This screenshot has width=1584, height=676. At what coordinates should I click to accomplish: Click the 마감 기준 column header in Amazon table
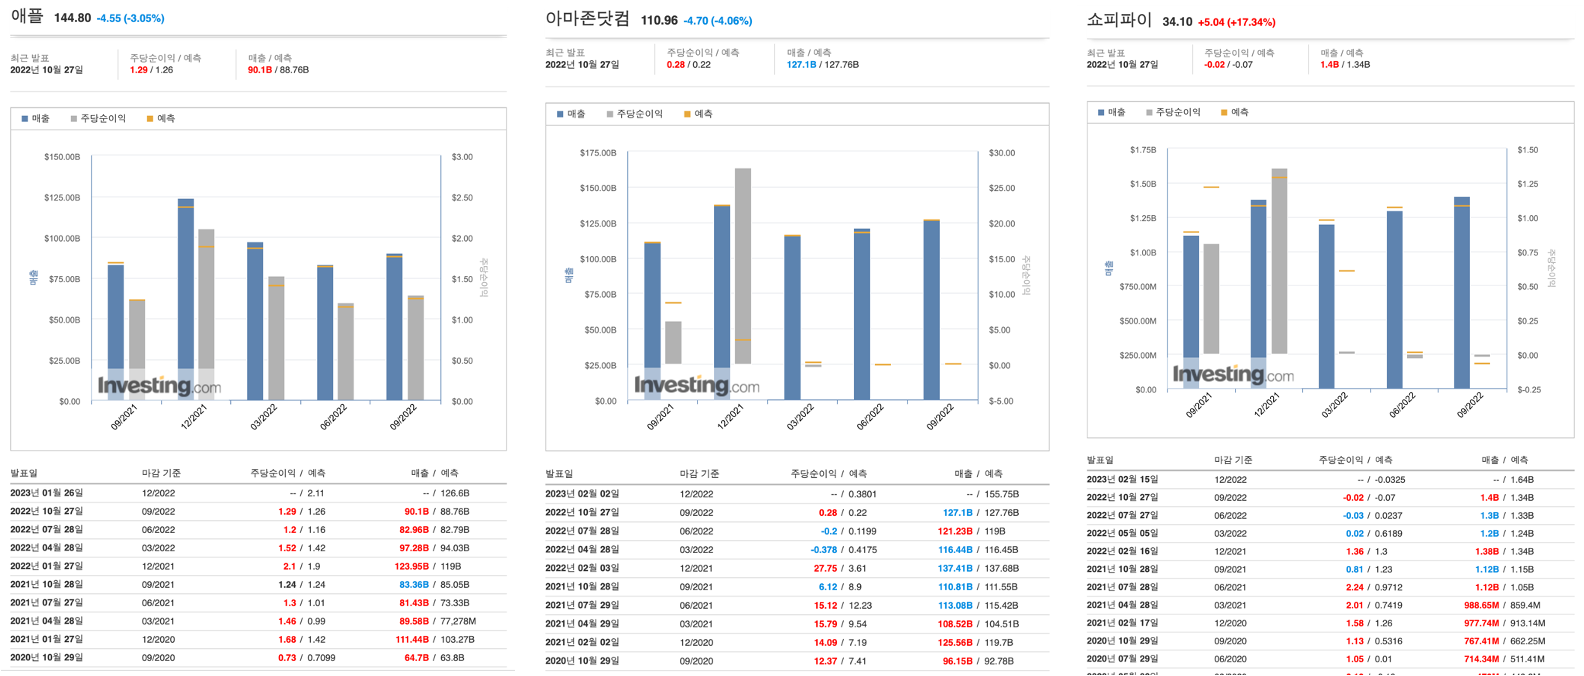[x=699, y=474]
